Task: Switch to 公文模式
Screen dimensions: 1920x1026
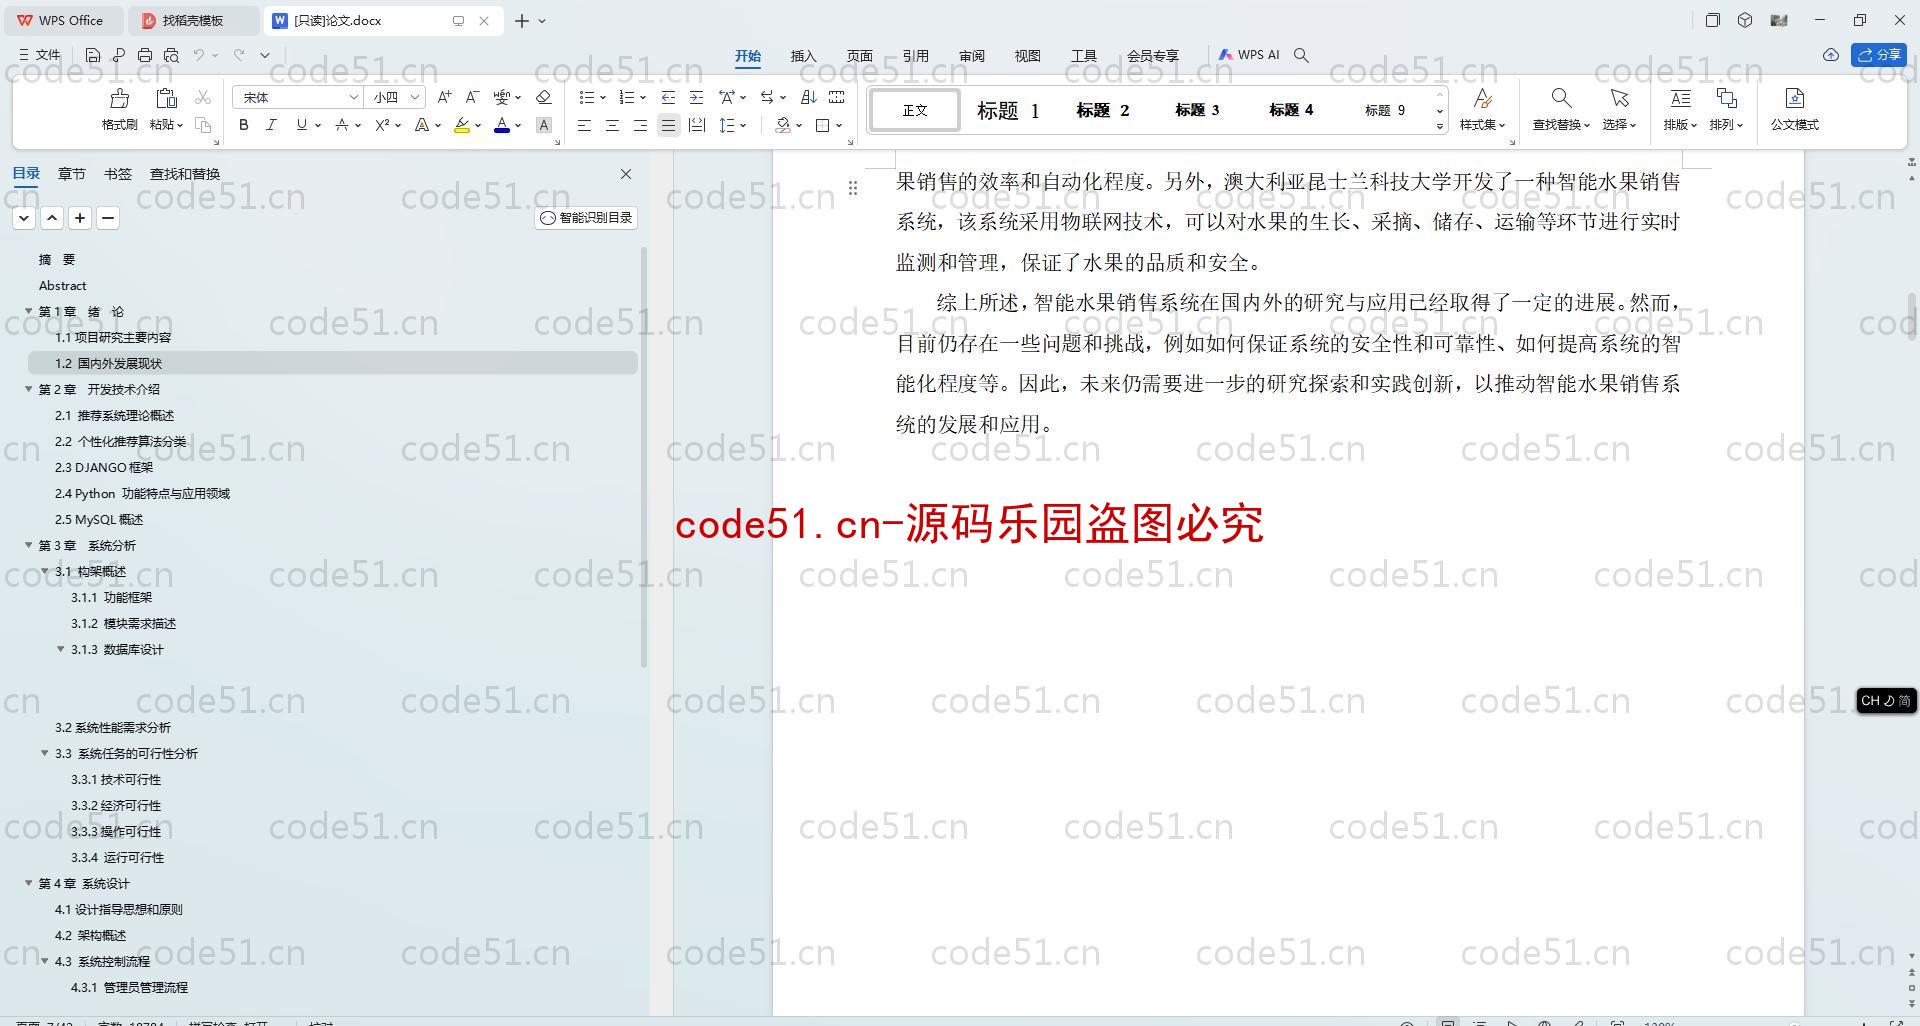Action: point(1794,109)
